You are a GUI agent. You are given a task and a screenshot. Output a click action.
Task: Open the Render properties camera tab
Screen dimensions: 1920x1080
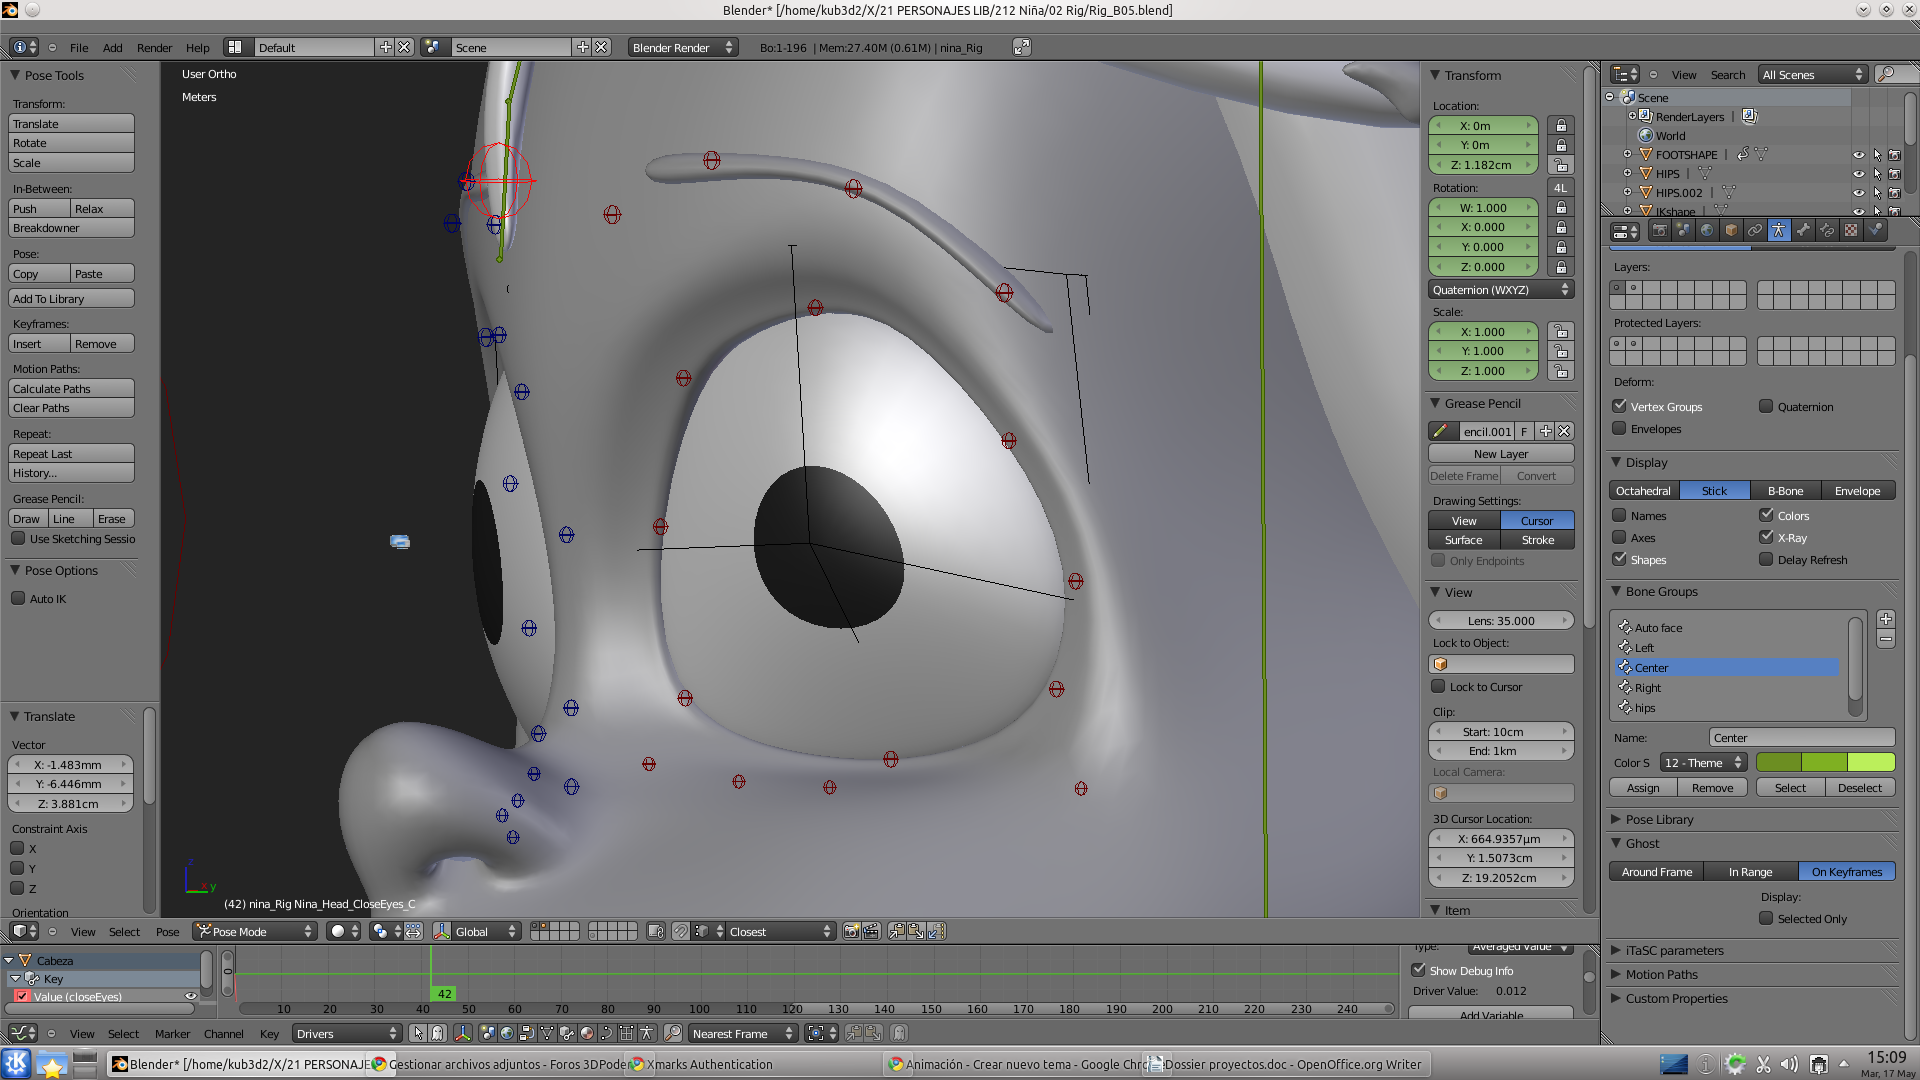point(1660,230)
